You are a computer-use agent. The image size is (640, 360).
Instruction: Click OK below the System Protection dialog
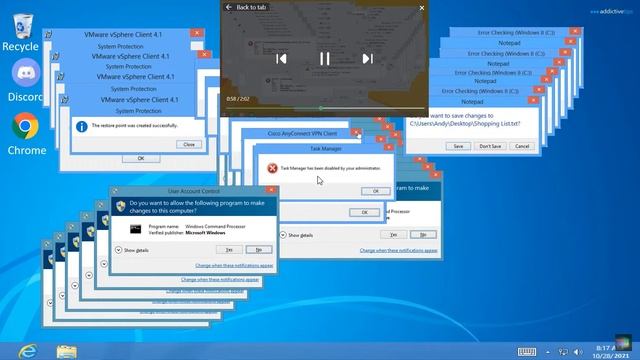click(141, 158)
